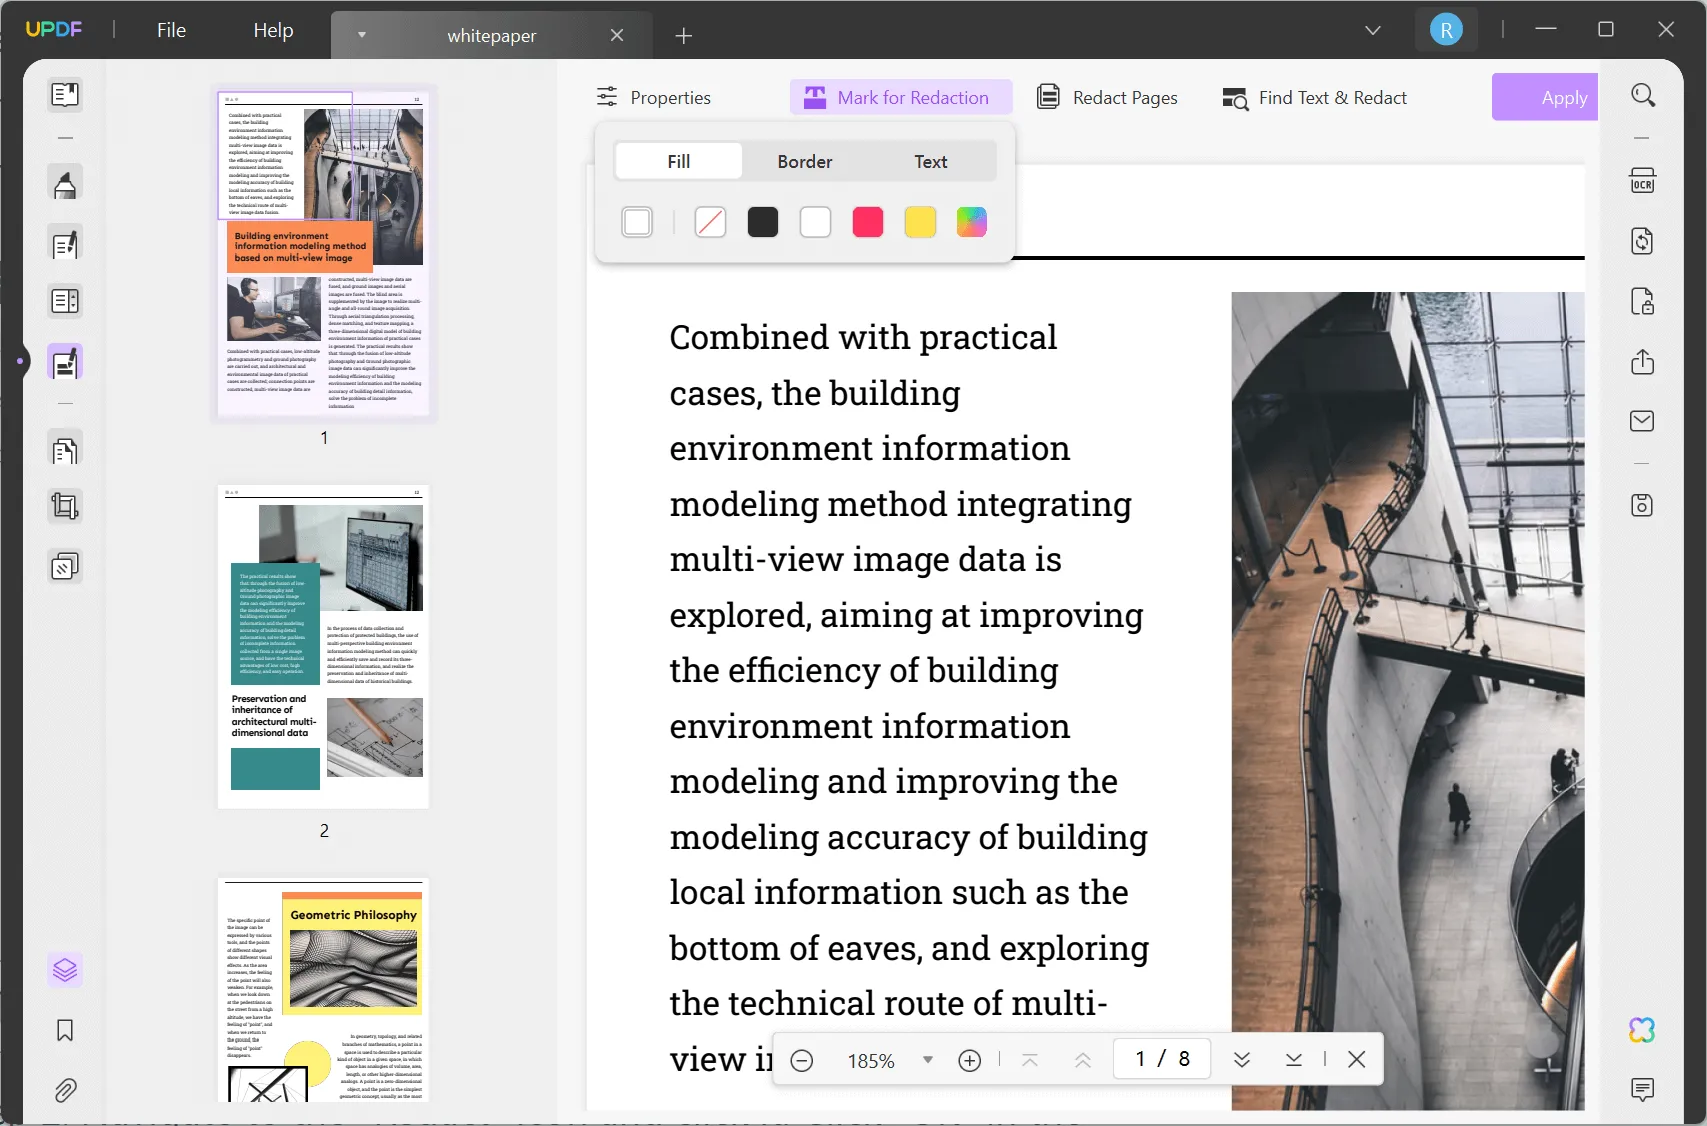Open the attachments paperclip icon
Screen dimensions: 1707x1126
pyautogui.click(x=65, y=1090)
